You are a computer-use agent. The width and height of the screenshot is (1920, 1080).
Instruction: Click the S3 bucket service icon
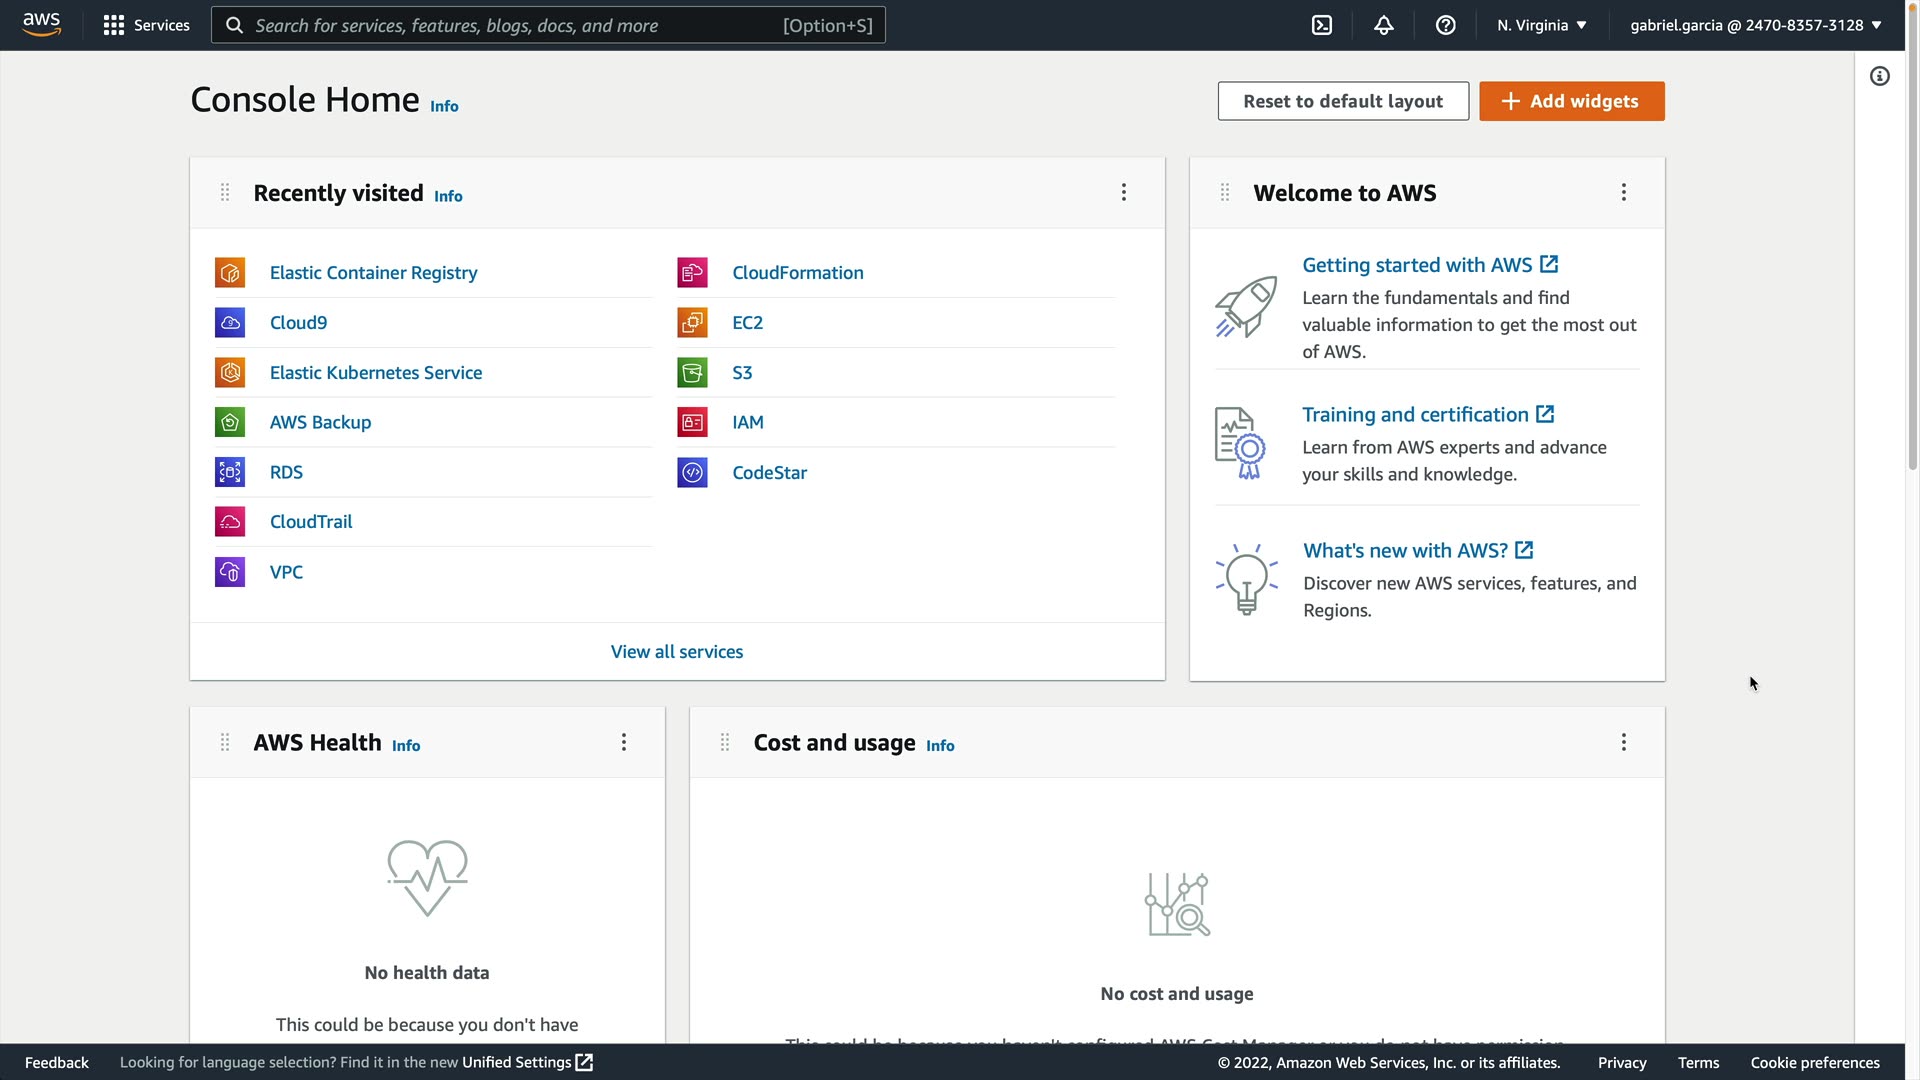point(692,373)
